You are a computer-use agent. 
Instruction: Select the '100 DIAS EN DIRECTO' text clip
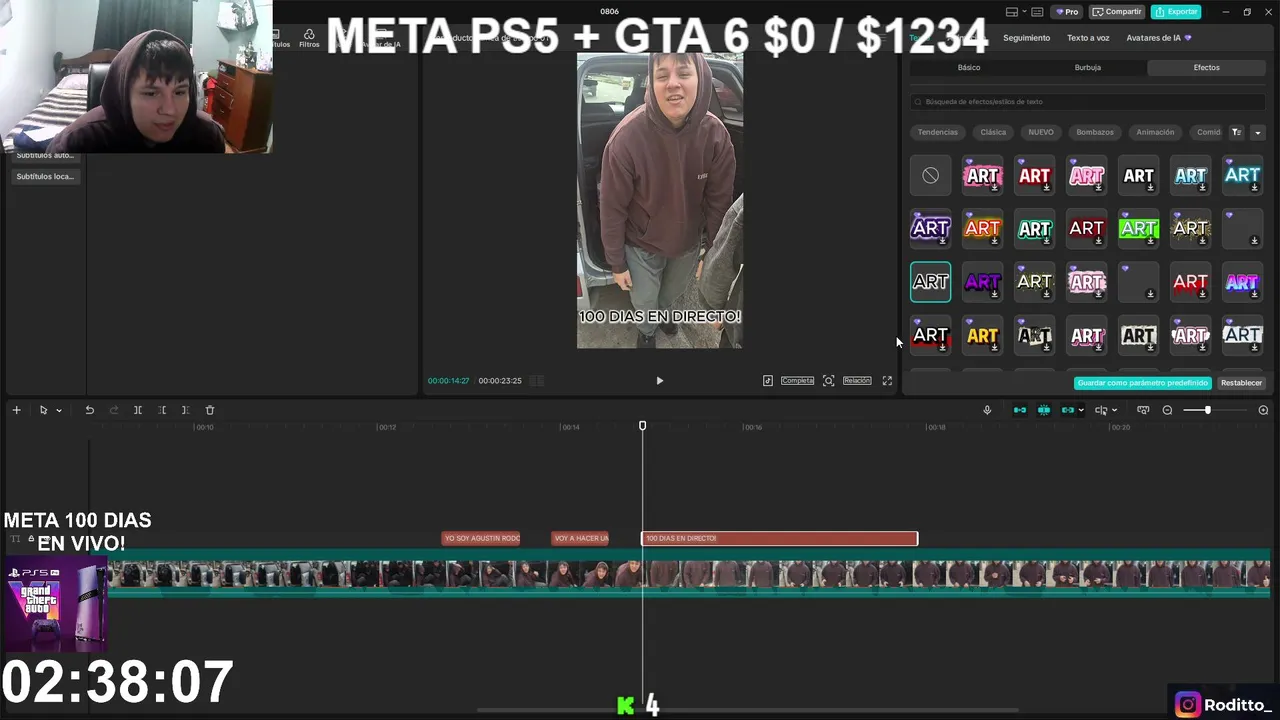point(779,539)
